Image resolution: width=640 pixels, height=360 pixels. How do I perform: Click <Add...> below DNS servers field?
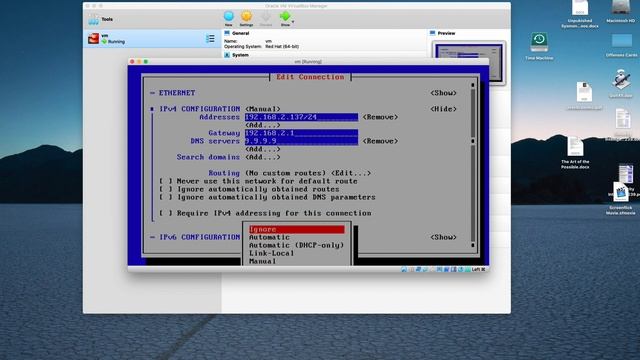pyautogui.click(x=262, y=149)
